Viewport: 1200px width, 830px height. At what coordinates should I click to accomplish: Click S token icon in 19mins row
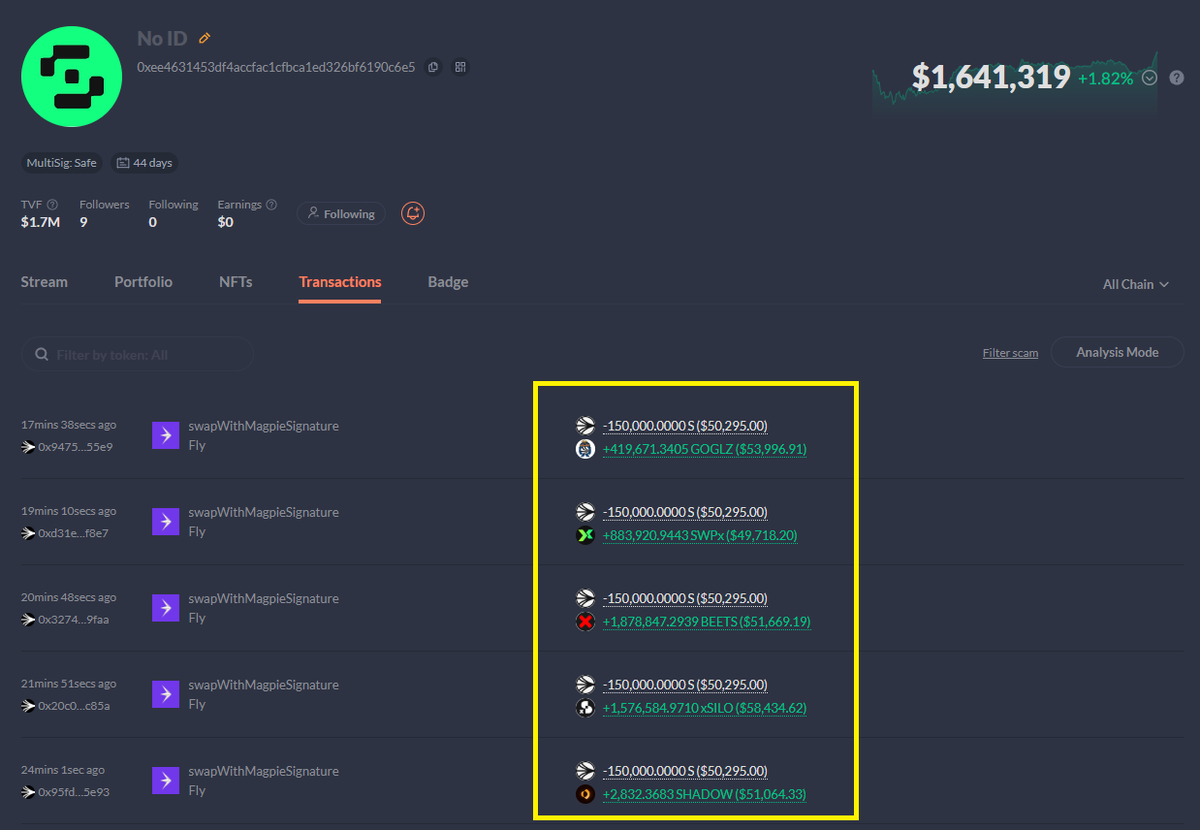click(586, 512)
